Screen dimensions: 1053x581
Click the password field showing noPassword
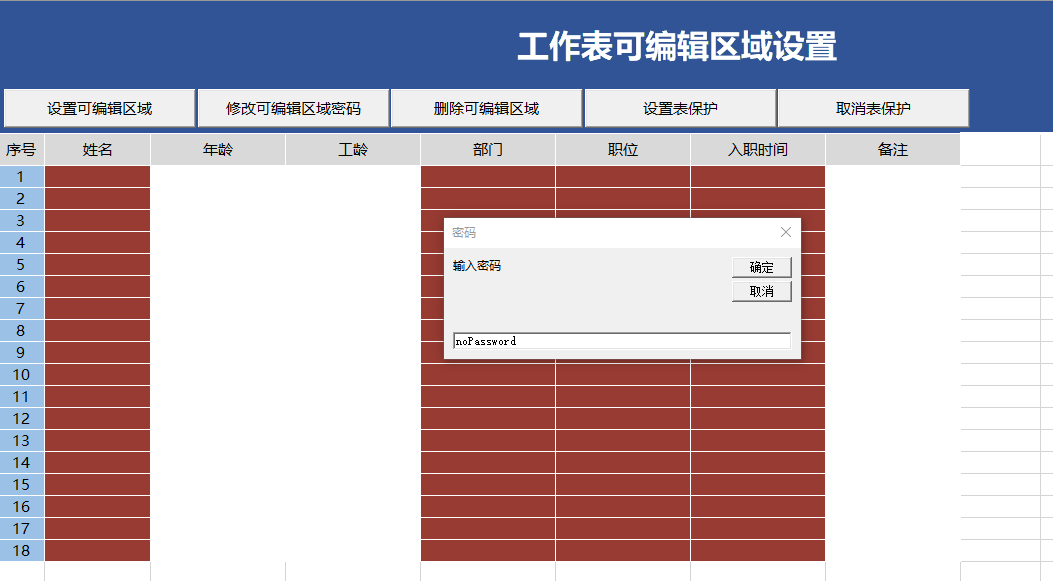620,340
